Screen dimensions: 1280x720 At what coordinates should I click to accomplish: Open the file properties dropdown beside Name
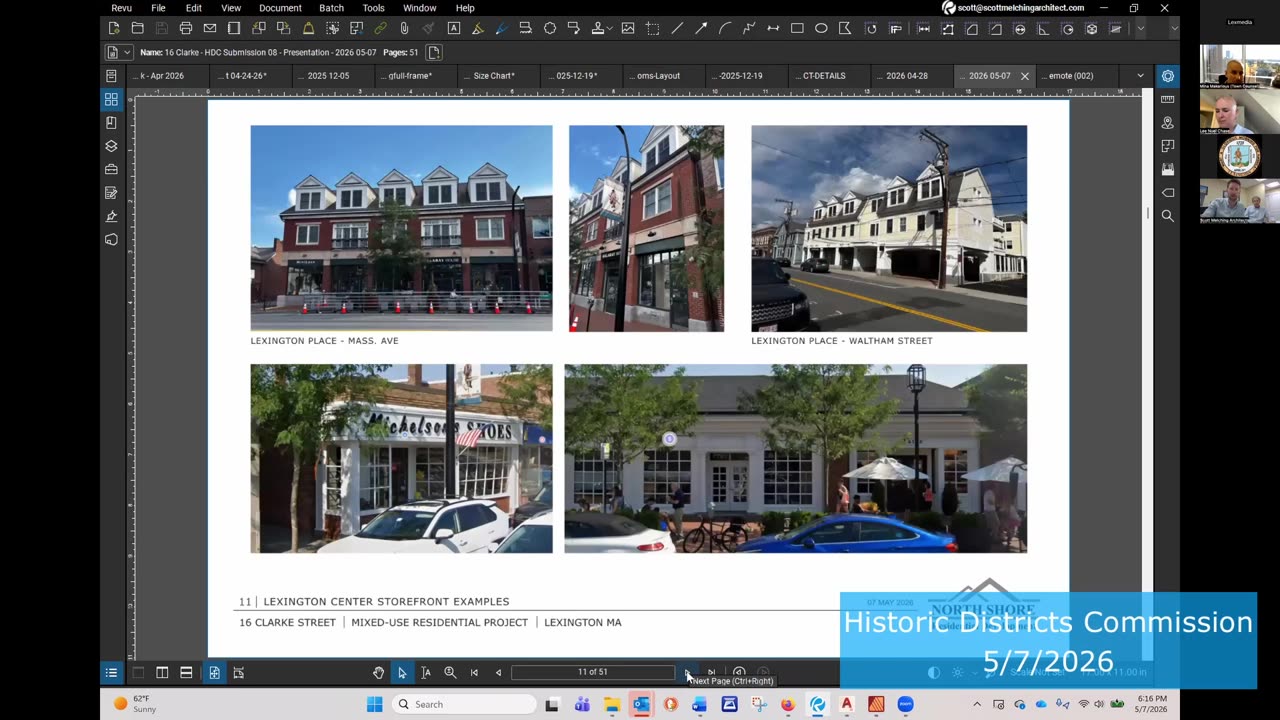pos(117,52)
